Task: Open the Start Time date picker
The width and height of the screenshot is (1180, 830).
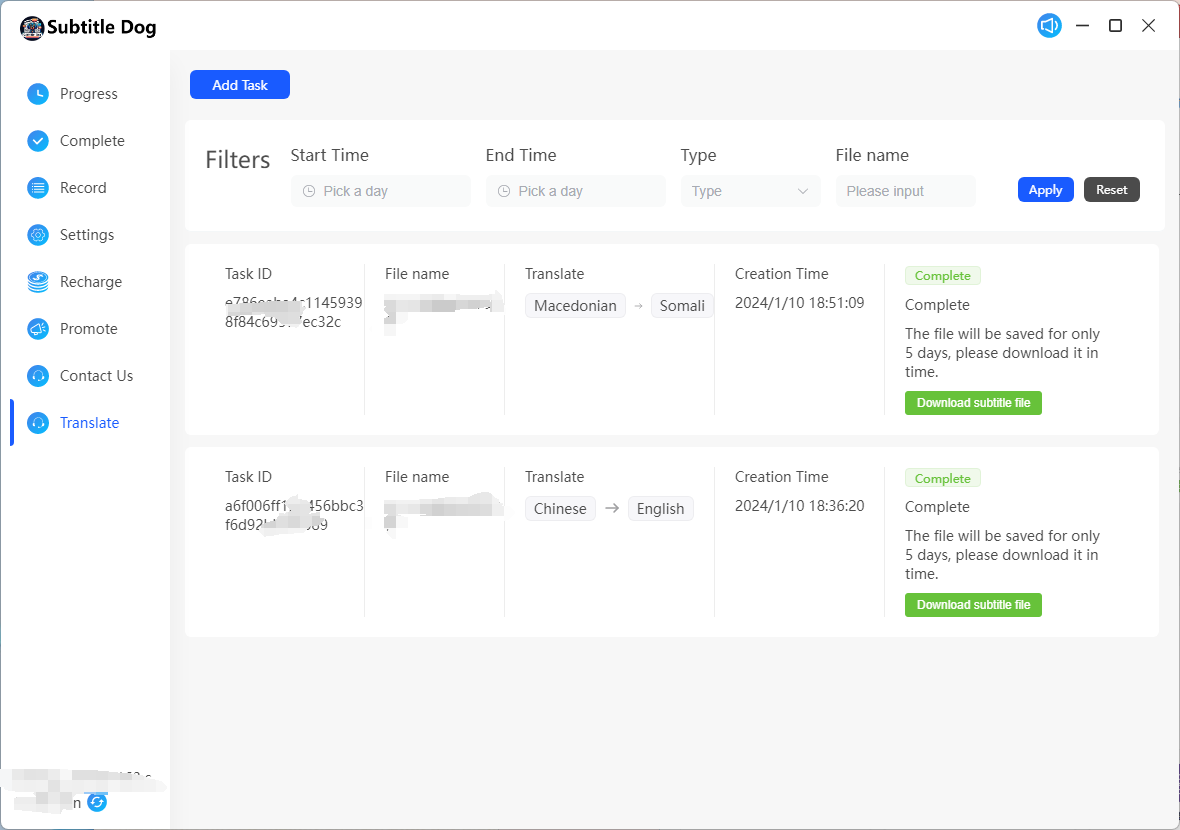Action: coord(380,191)
